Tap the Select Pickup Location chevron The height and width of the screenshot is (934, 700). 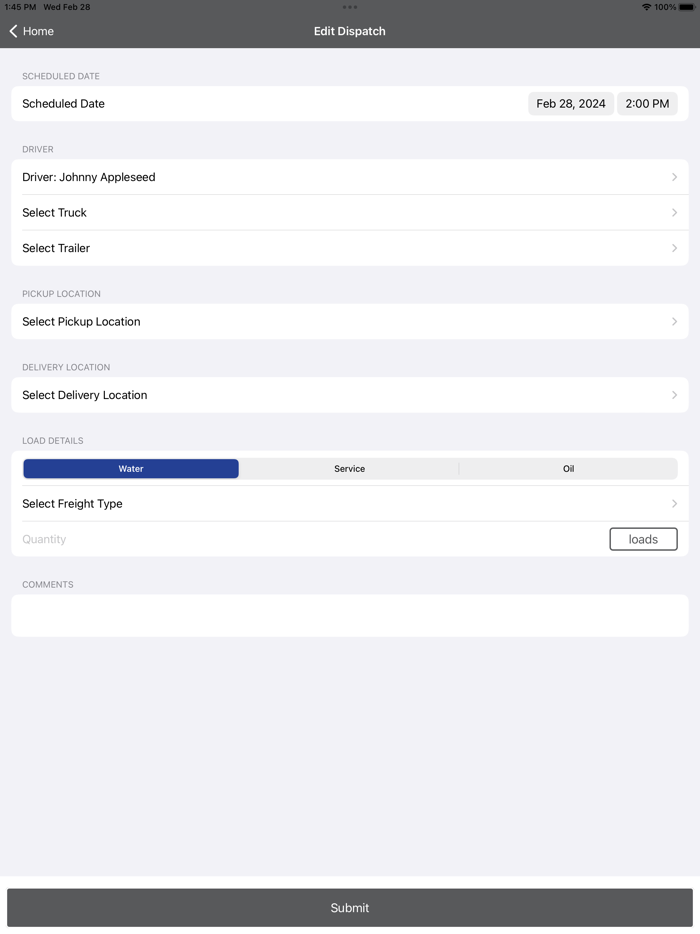(x=675, y=321)
